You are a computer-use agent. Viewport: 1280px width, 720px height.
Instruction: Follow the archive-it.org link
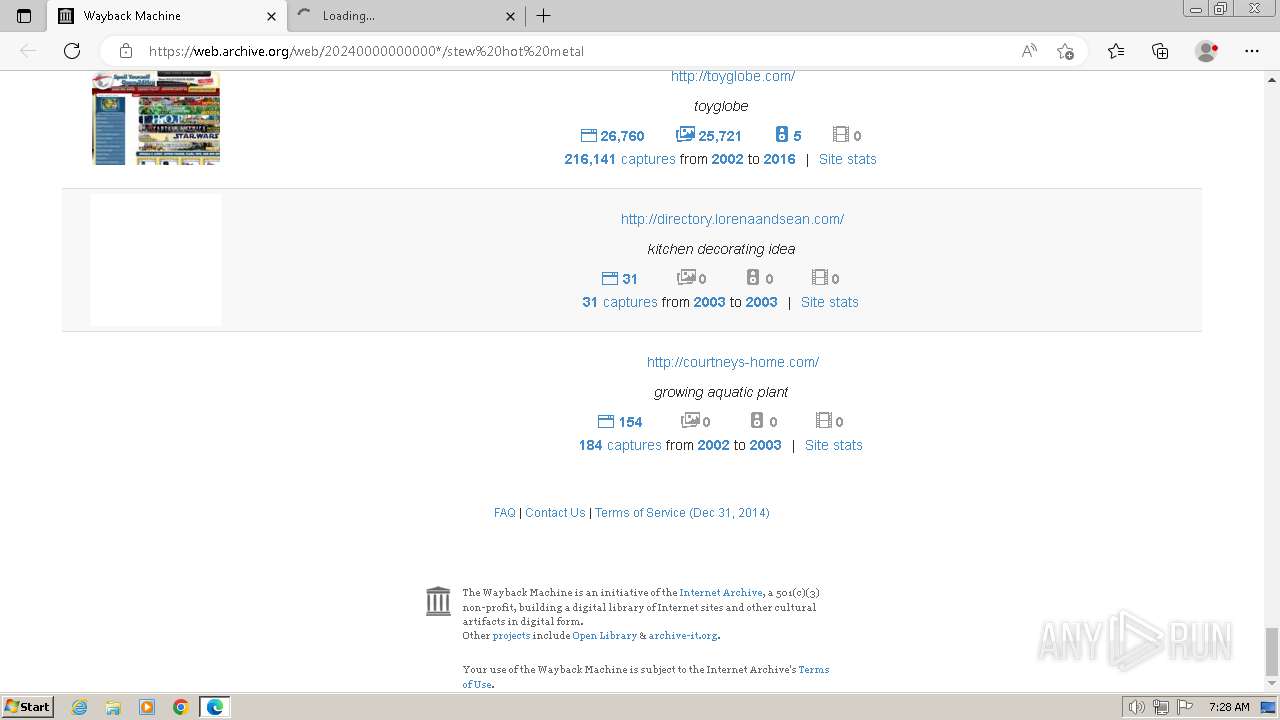(x=682, y=636)
